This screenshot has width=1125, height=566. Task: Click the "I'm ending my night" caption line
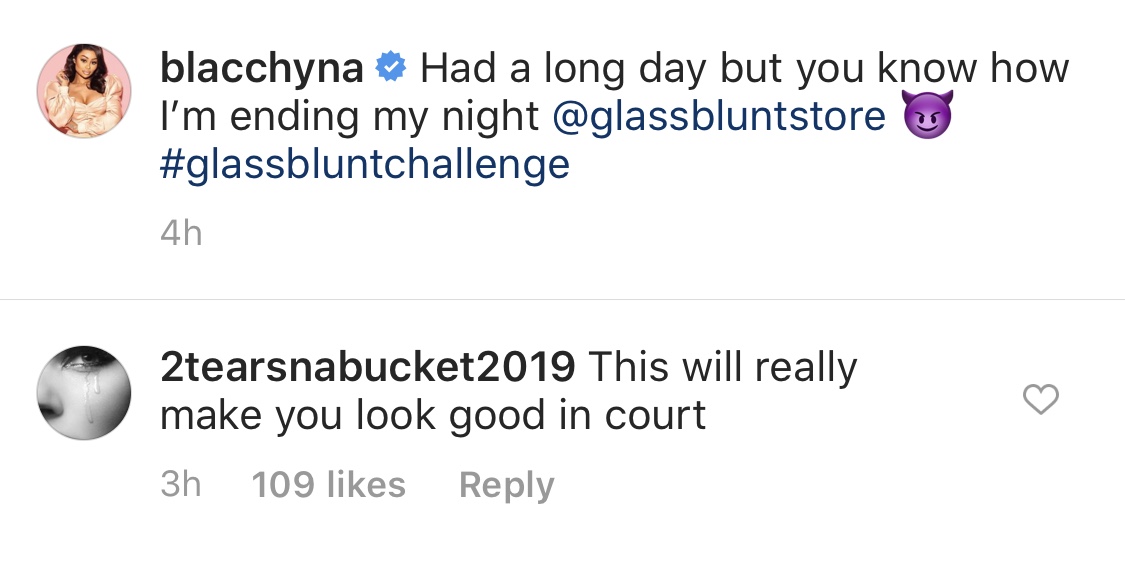tap(350, 117)
